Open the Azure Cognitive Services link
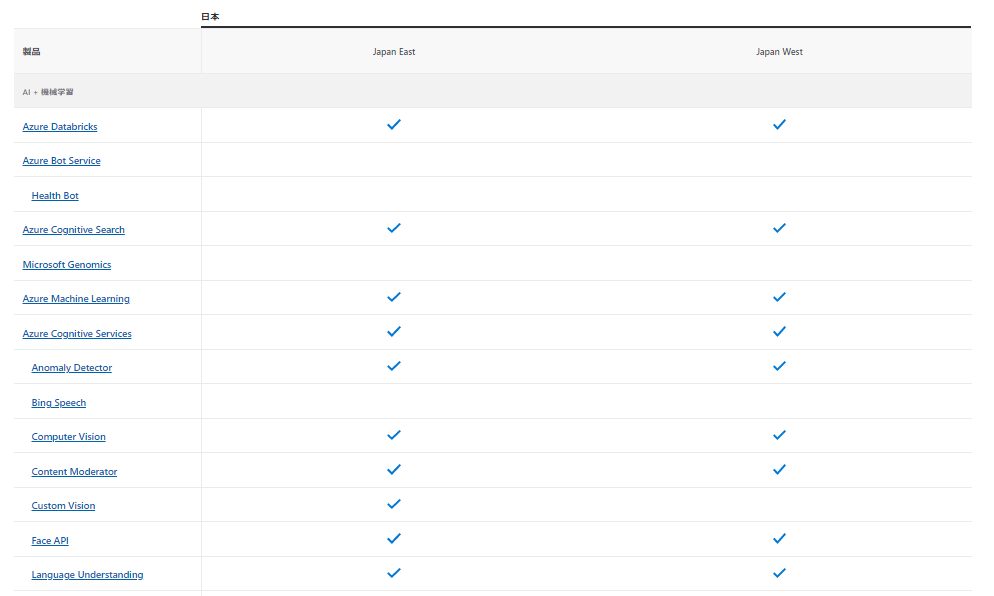994x596 pixels. pos(77,334)
